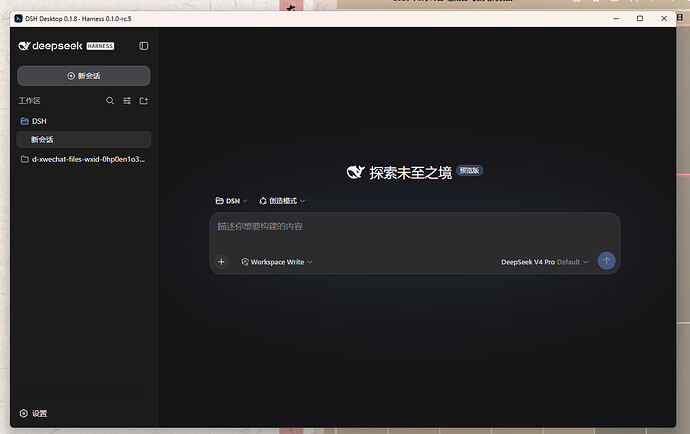Close the DSH Desktop window
The image size is (690, 434).
(x=664, y=18)
